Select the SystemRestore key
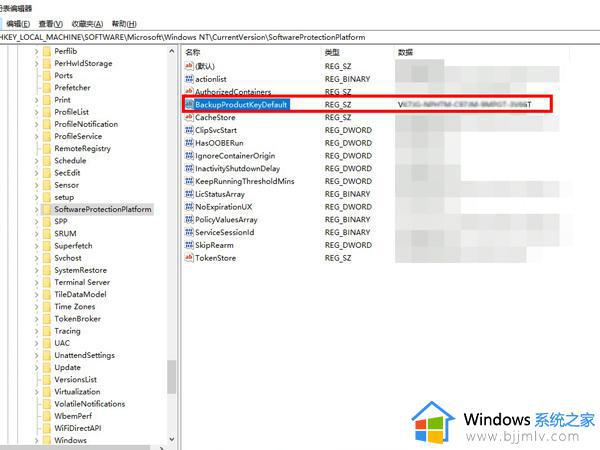The height and width of the screenshot is (450, 600). pos(80,270)
